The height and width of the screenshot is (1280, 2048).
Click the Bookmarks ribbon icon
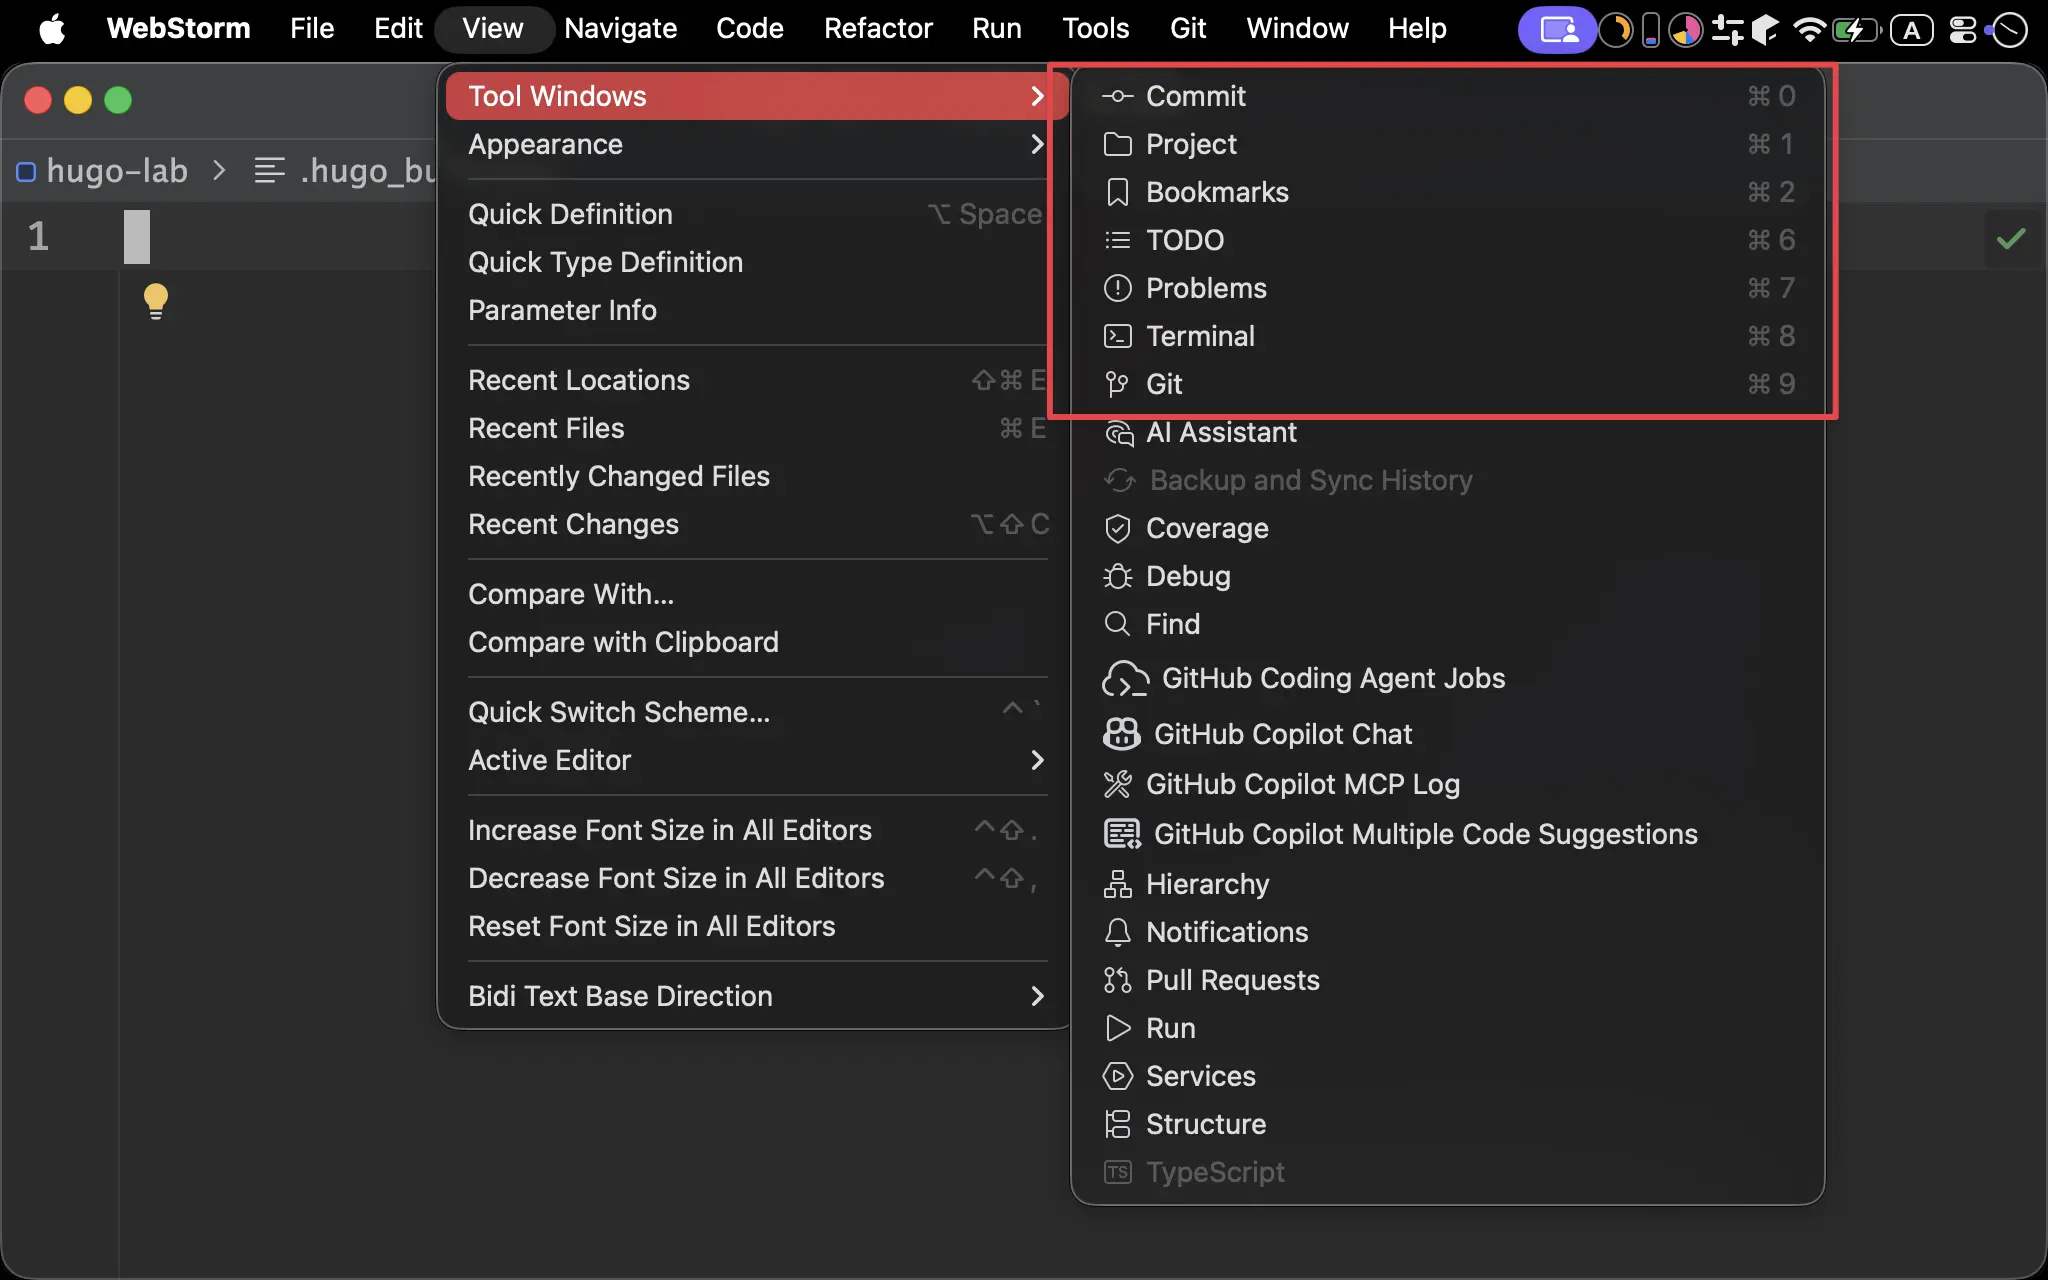pyautogui.click(x=1117, y=192)
